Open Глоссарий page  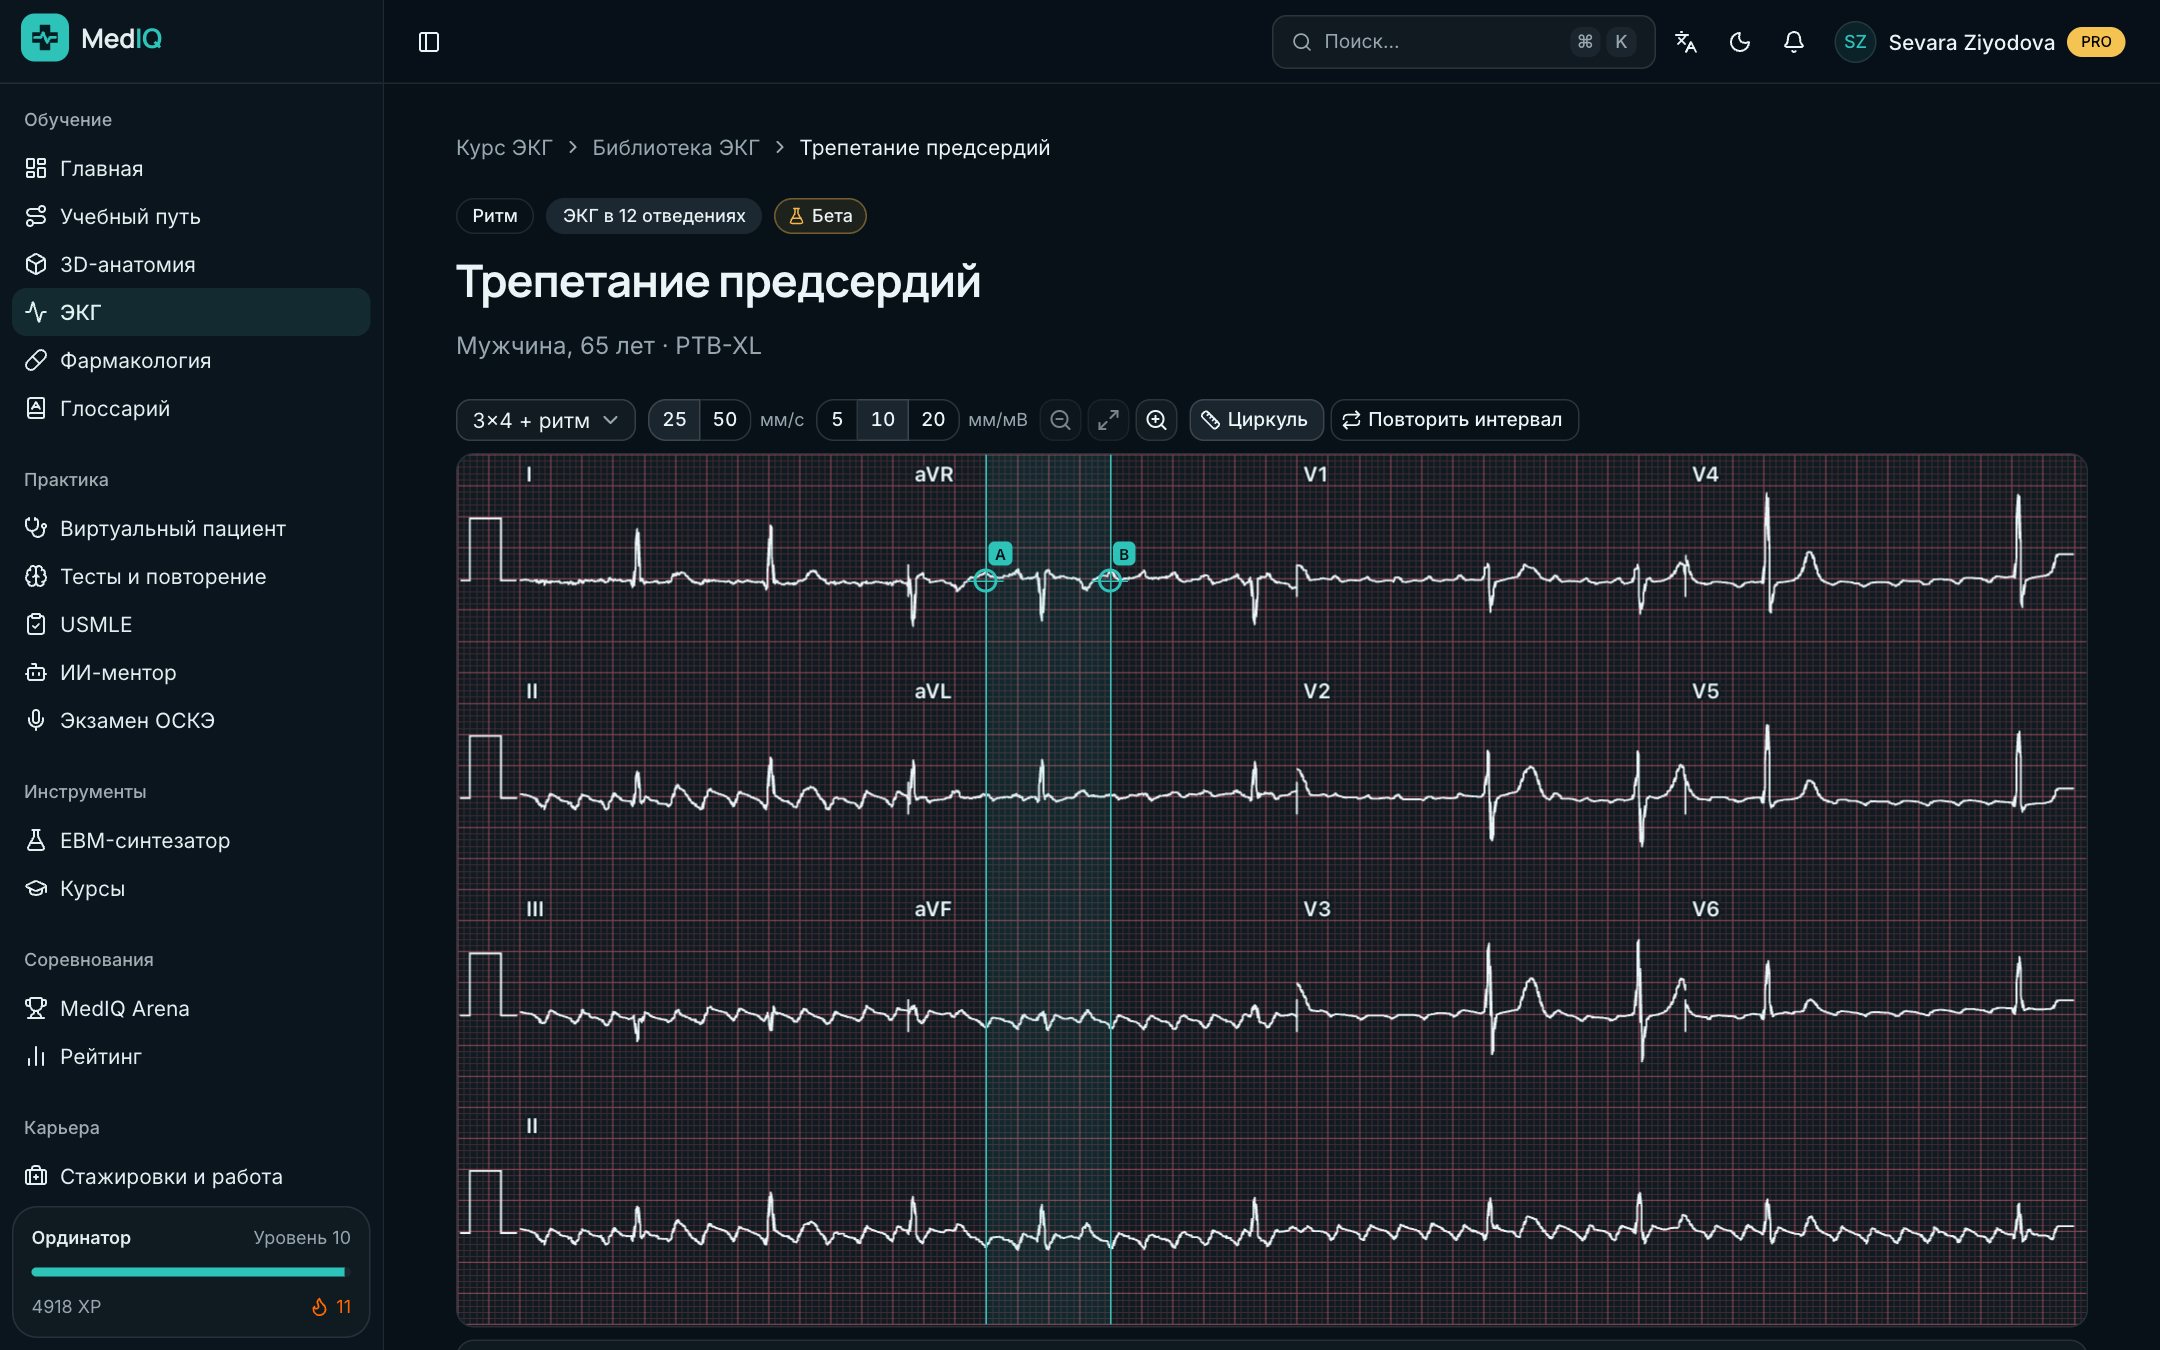click(191, 408)
